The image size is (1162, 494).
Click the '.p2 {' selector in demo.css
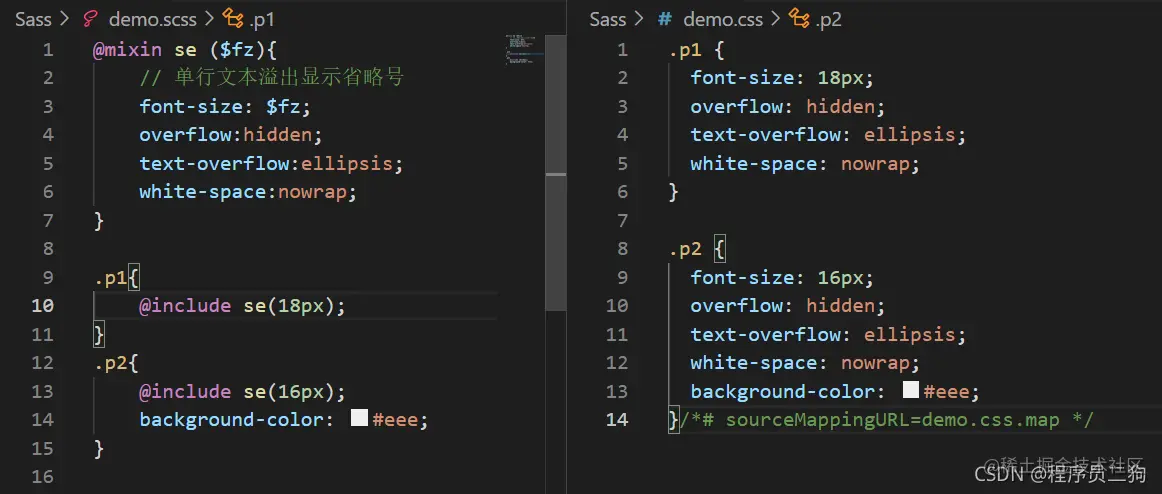pos(696,248)
